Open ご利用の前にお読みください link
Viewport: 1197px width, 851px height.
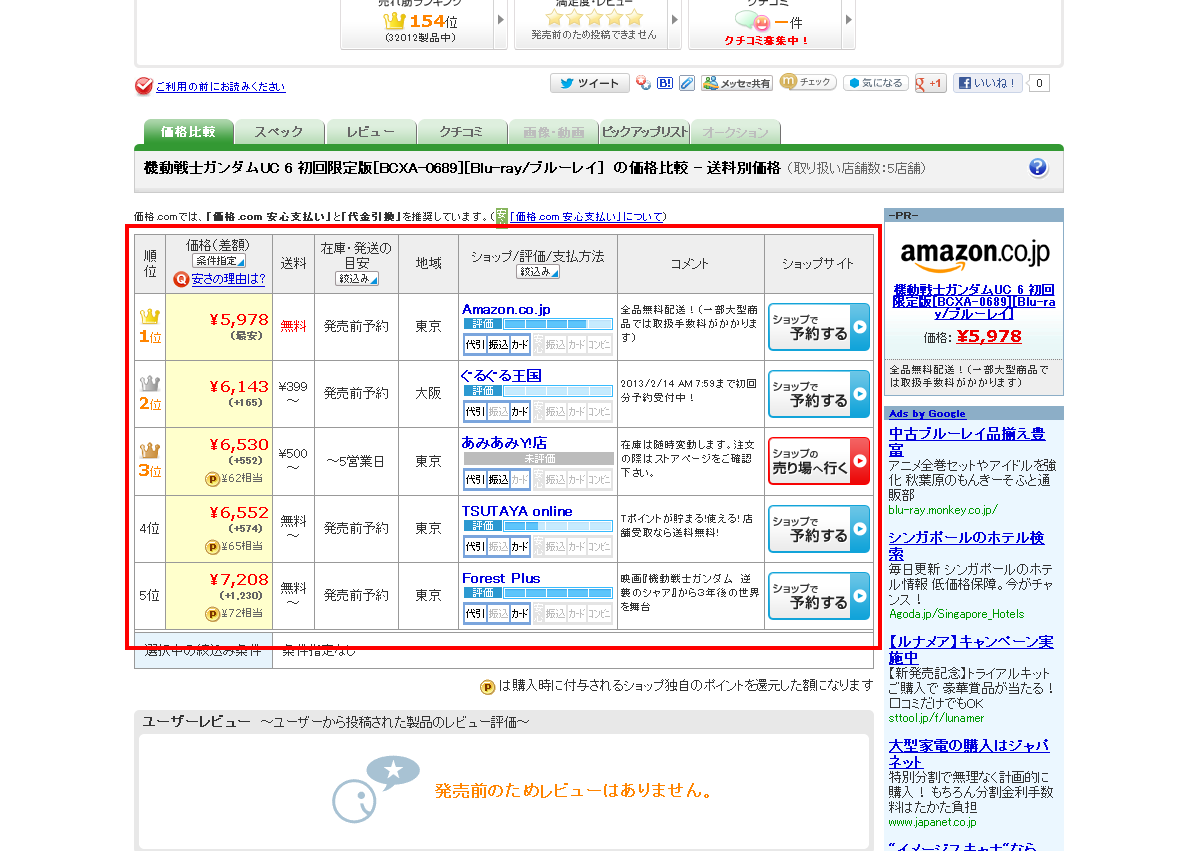coord(221,87)
